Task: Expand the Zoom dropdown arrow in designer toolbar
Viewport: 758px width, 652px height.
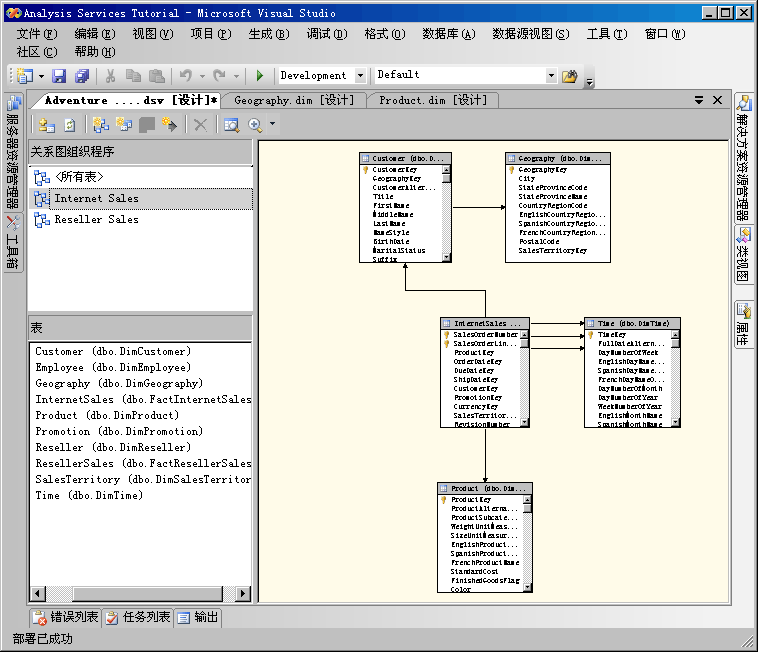Action: tap(272, 125)
